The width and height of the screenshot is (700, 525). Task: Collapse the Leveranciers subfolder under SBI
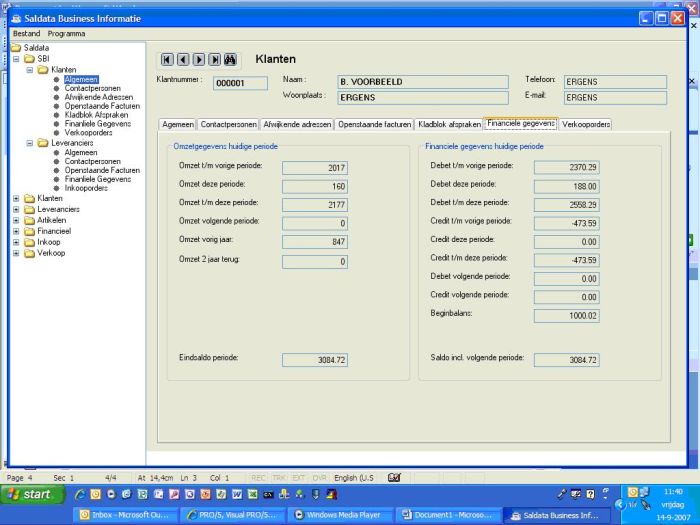click(x=29, y=143)
